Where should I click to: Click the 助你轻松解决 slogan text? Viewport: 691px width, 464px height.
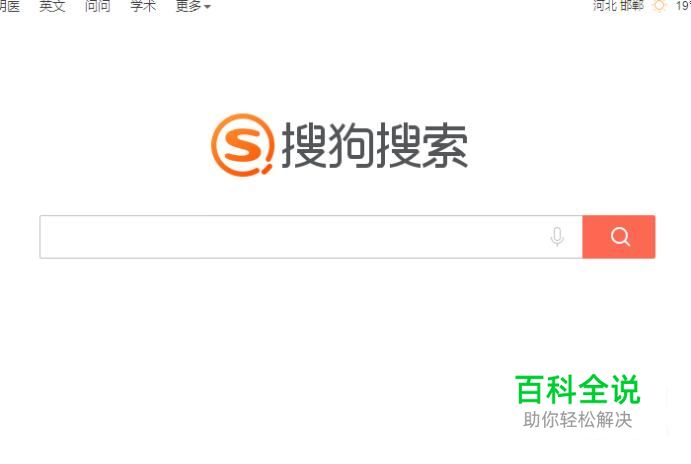pyautogui.click(x=577, y=419)
